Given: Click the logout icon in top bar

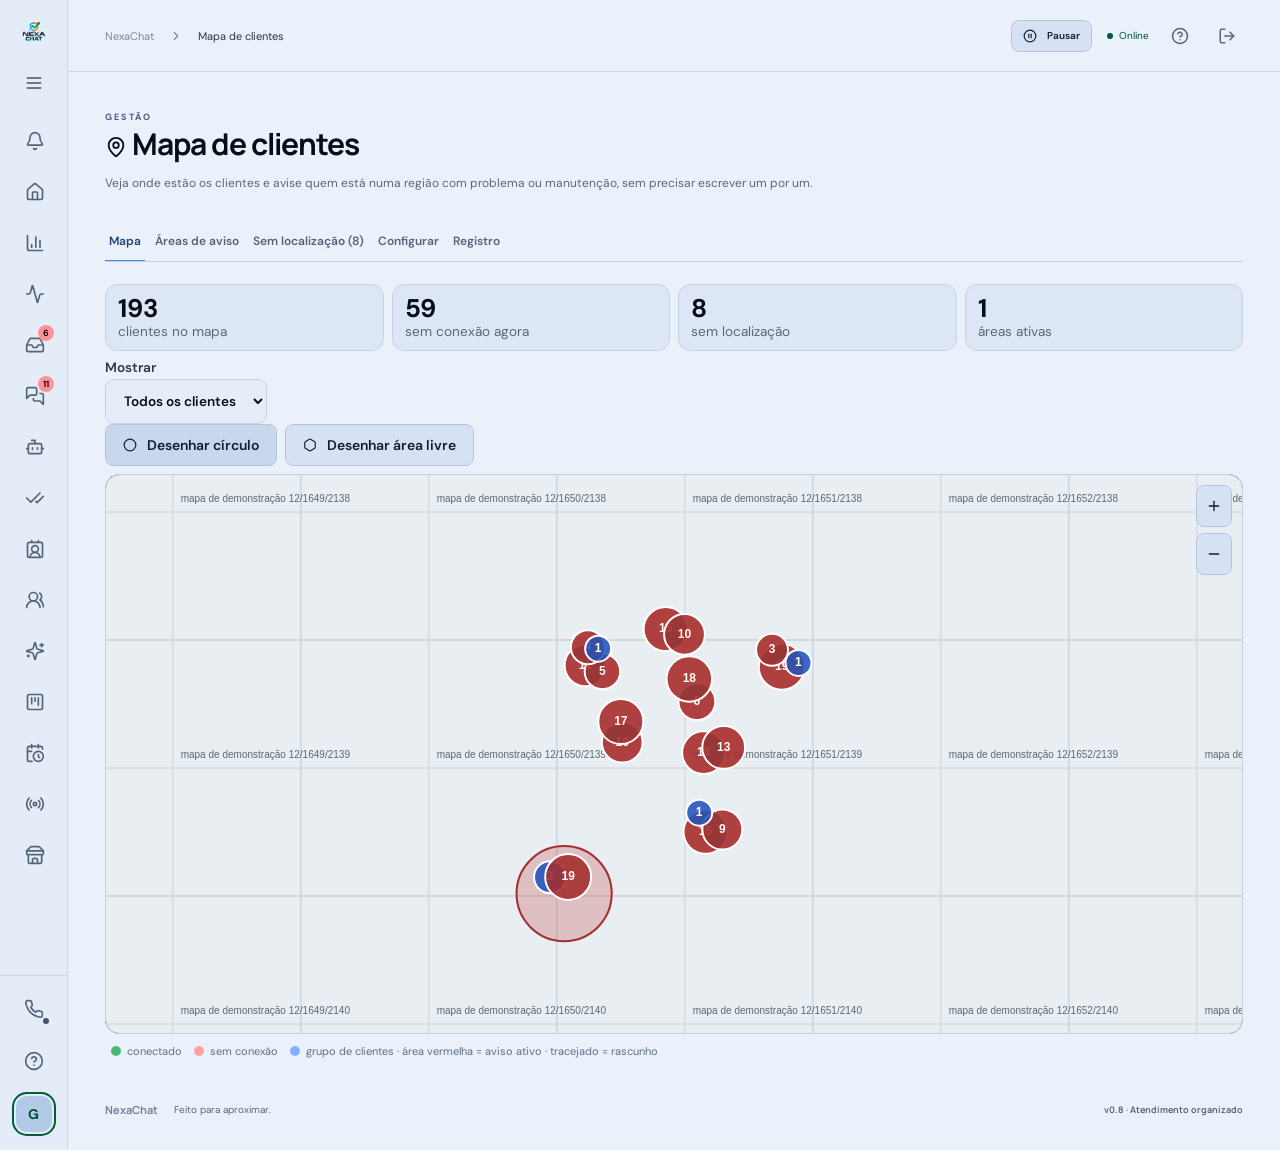Looking at the screenshot, I should 1227,36.
